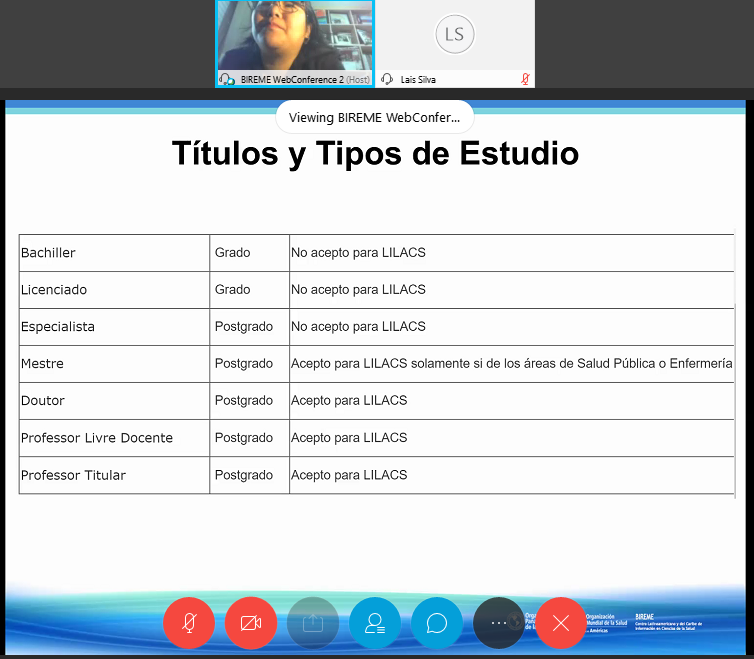Click Acepto para LILACS in Professor Livre Docente row
The image size is (754, 659).
pyautogui.click(x=349, y=438)
